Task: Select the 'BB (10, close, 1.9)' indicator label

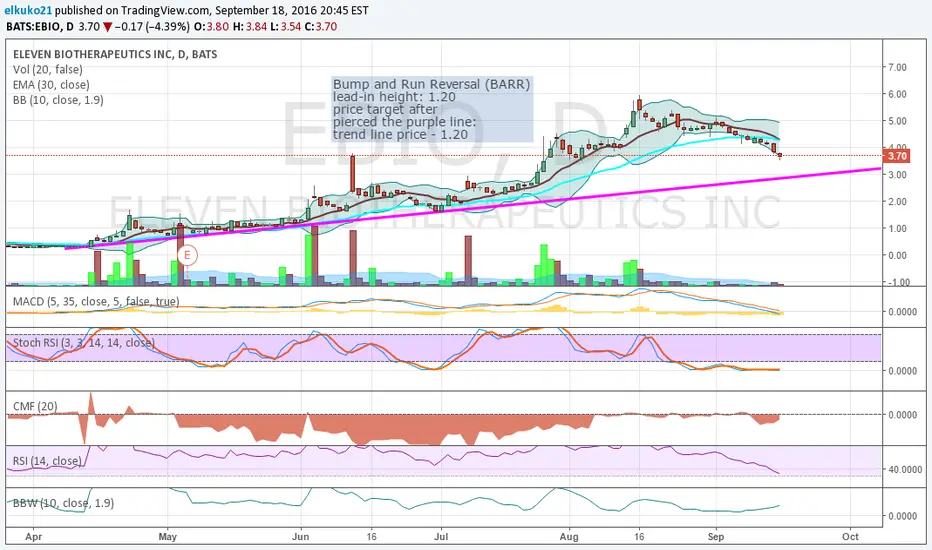Action: click(58, 100)
